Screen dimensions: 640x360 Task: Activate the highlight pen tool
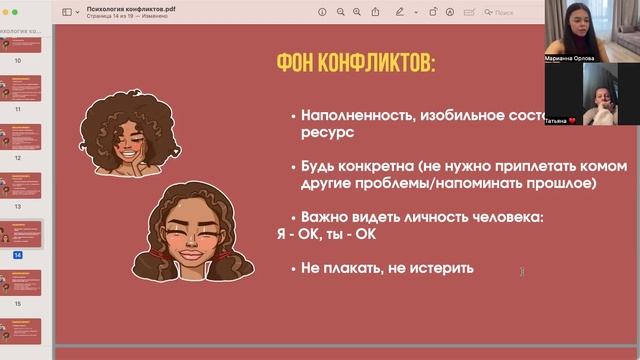pyautogui.click(x=400, y=12)
